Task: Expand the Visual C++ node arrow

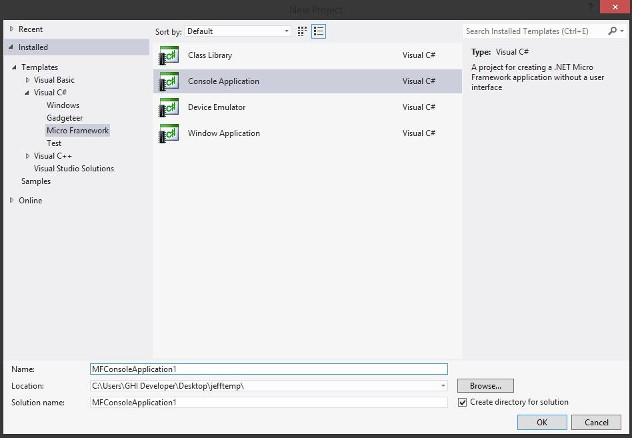Action: tap(27, 156)
